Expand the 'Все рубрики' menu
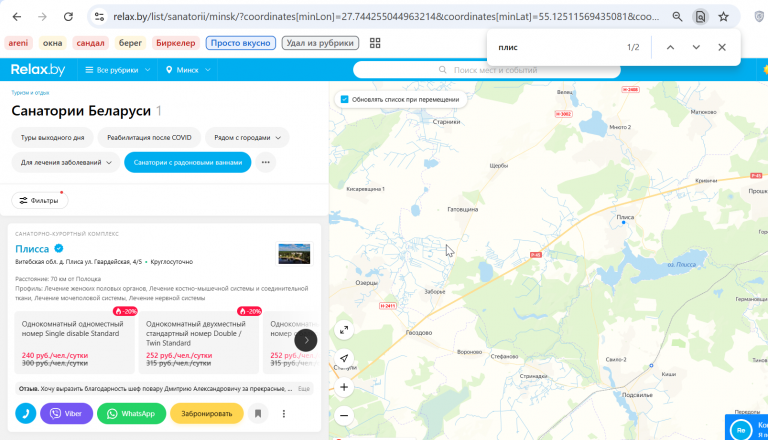Image resolution: width=768 pixels, height=440 pixels. point(118,70)
